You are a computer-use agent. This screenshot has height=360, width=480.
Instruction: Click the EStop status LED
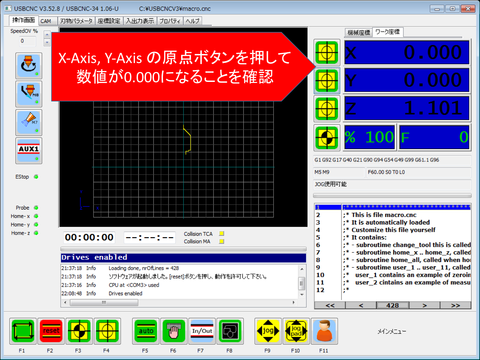coord(36,177)
